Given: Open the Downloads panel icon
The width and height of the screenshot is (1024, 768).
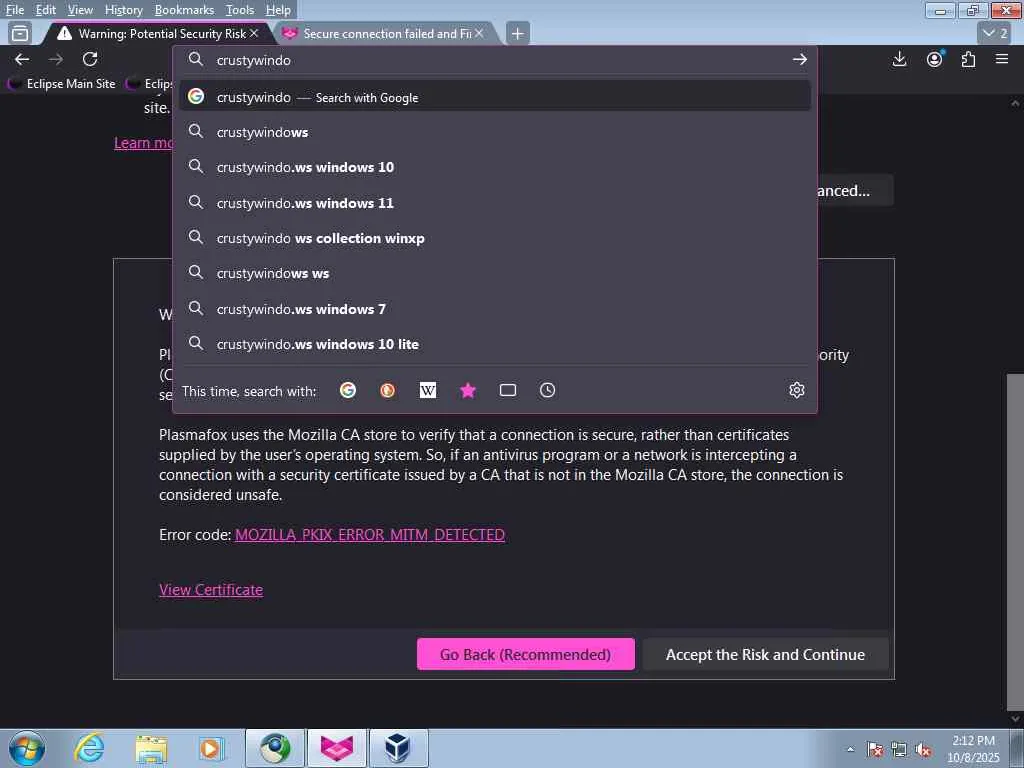Looking at the screenshot, I should 899,59.
